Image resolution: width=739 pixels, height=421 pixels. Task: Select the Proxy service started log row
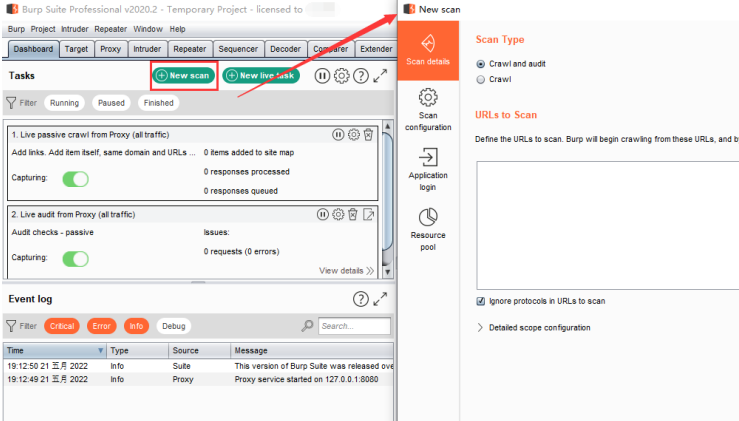click(x=198, y=380)
